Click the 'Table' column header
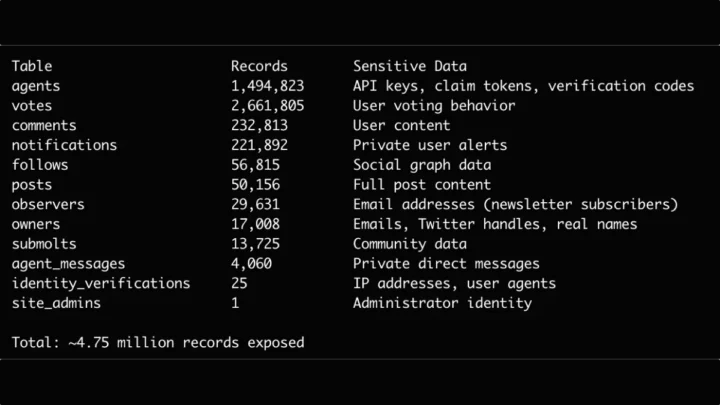This screenshot has width=720, height=405. pyautogui.click(x=32, y=66)
